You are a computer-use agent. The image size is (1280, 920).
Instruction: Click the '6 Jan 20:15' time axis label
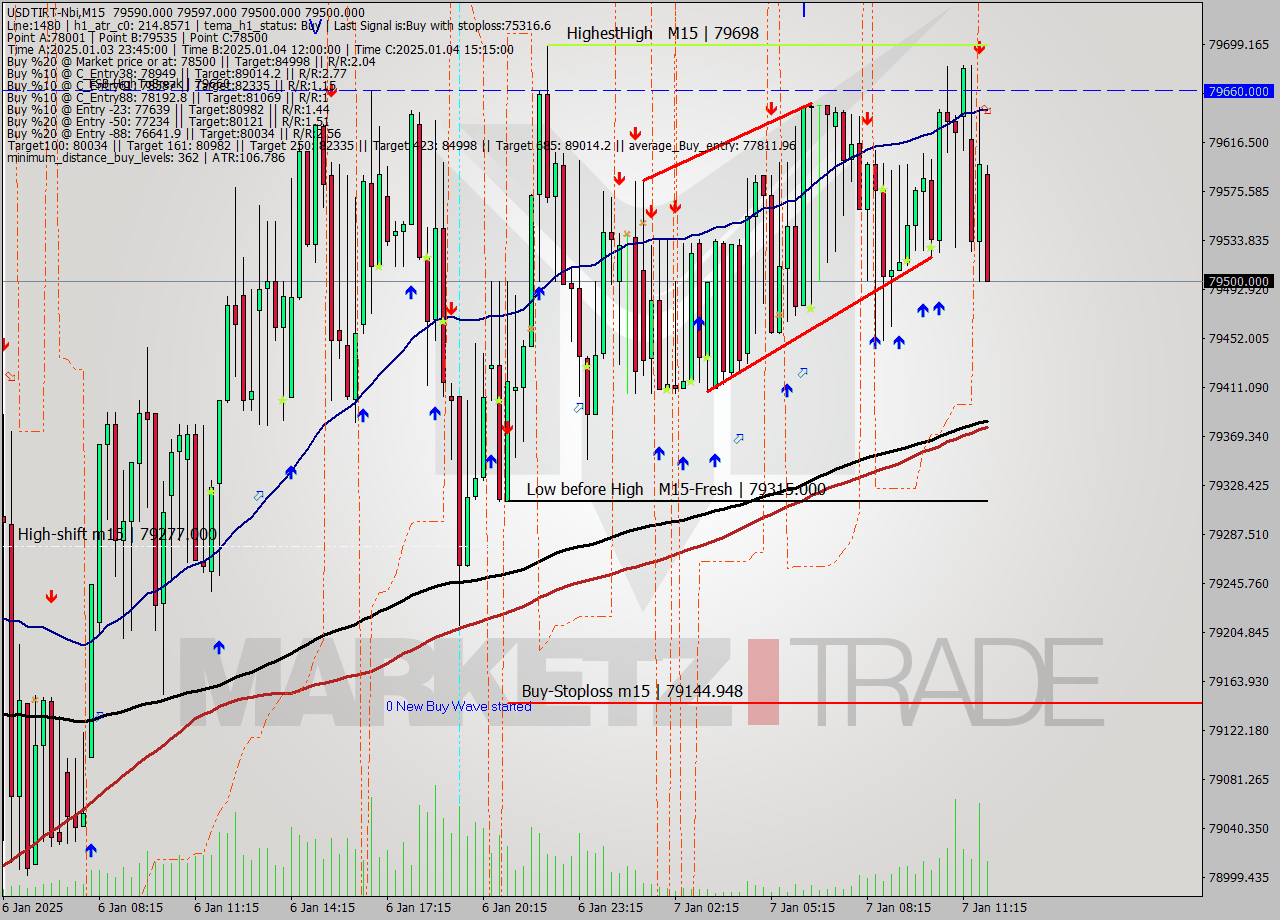(x=514, y=908)
